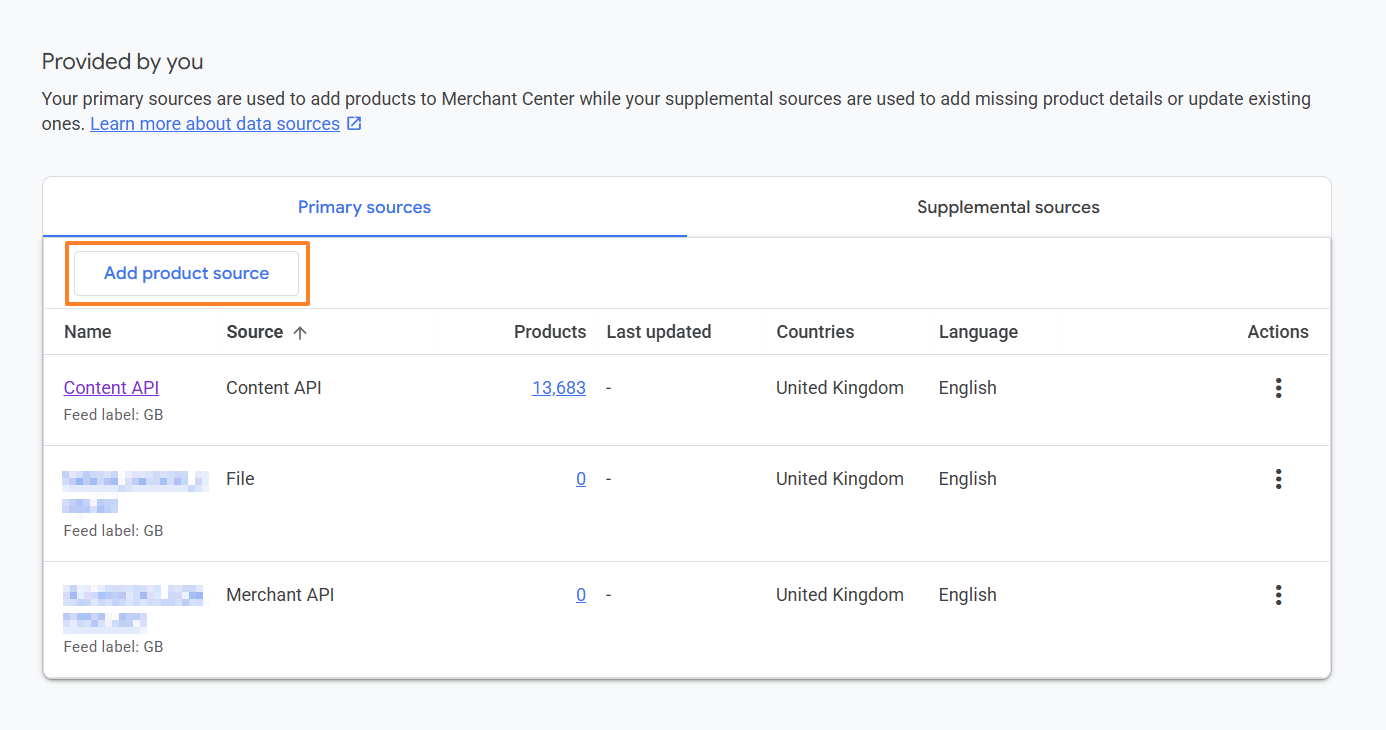Sort table by Name column header
The height and width of the screenshot is (730, 1386).
coord(88,332)
